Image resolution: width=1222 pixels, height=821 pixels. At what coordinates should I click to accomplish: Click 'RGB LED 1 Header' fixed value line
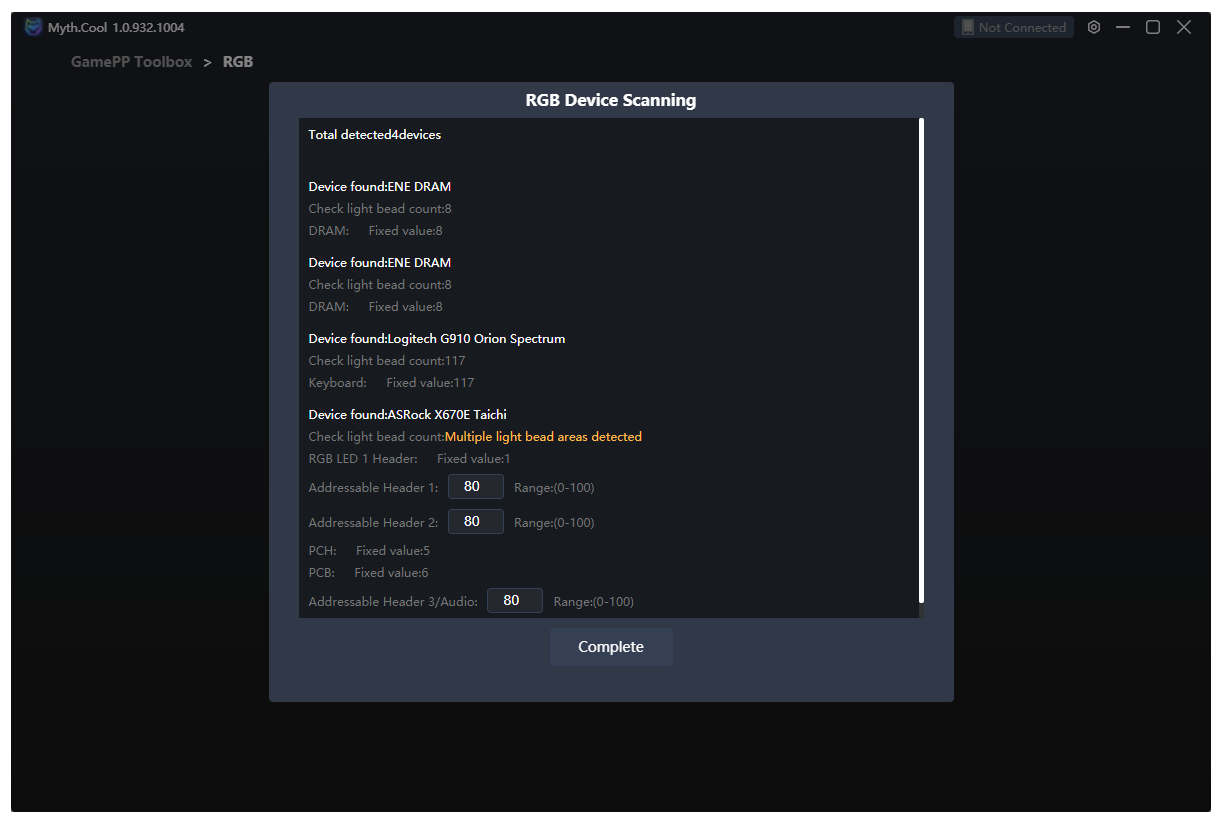coord(410,459)
